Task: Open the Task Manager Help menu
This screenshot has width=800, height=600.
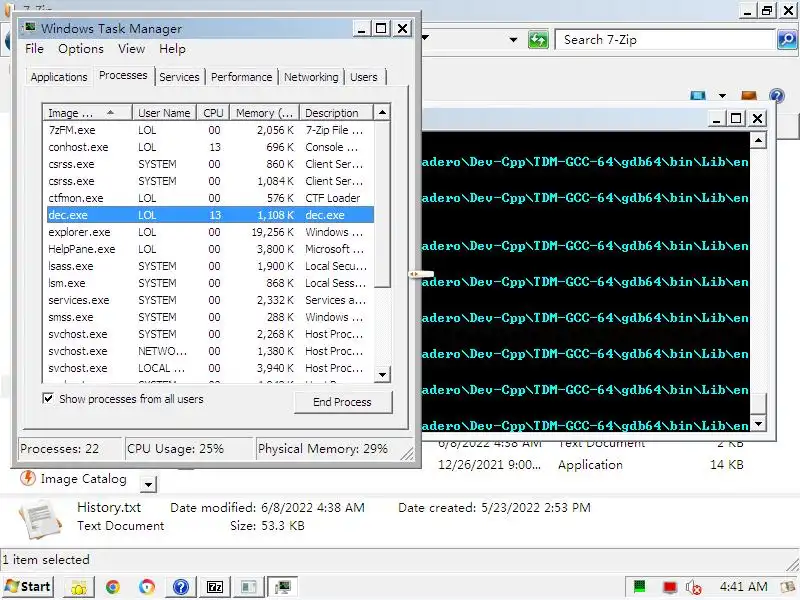Action: [172, 49]
